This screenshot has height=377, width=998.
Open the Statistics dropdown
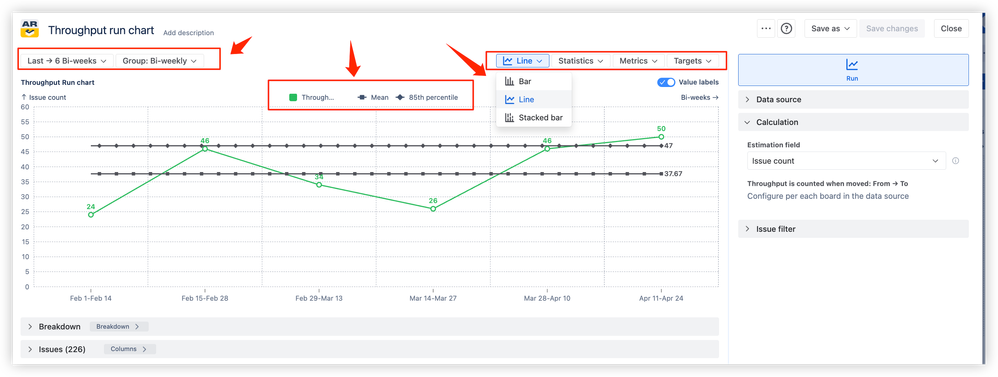click(x=580, y=61)
